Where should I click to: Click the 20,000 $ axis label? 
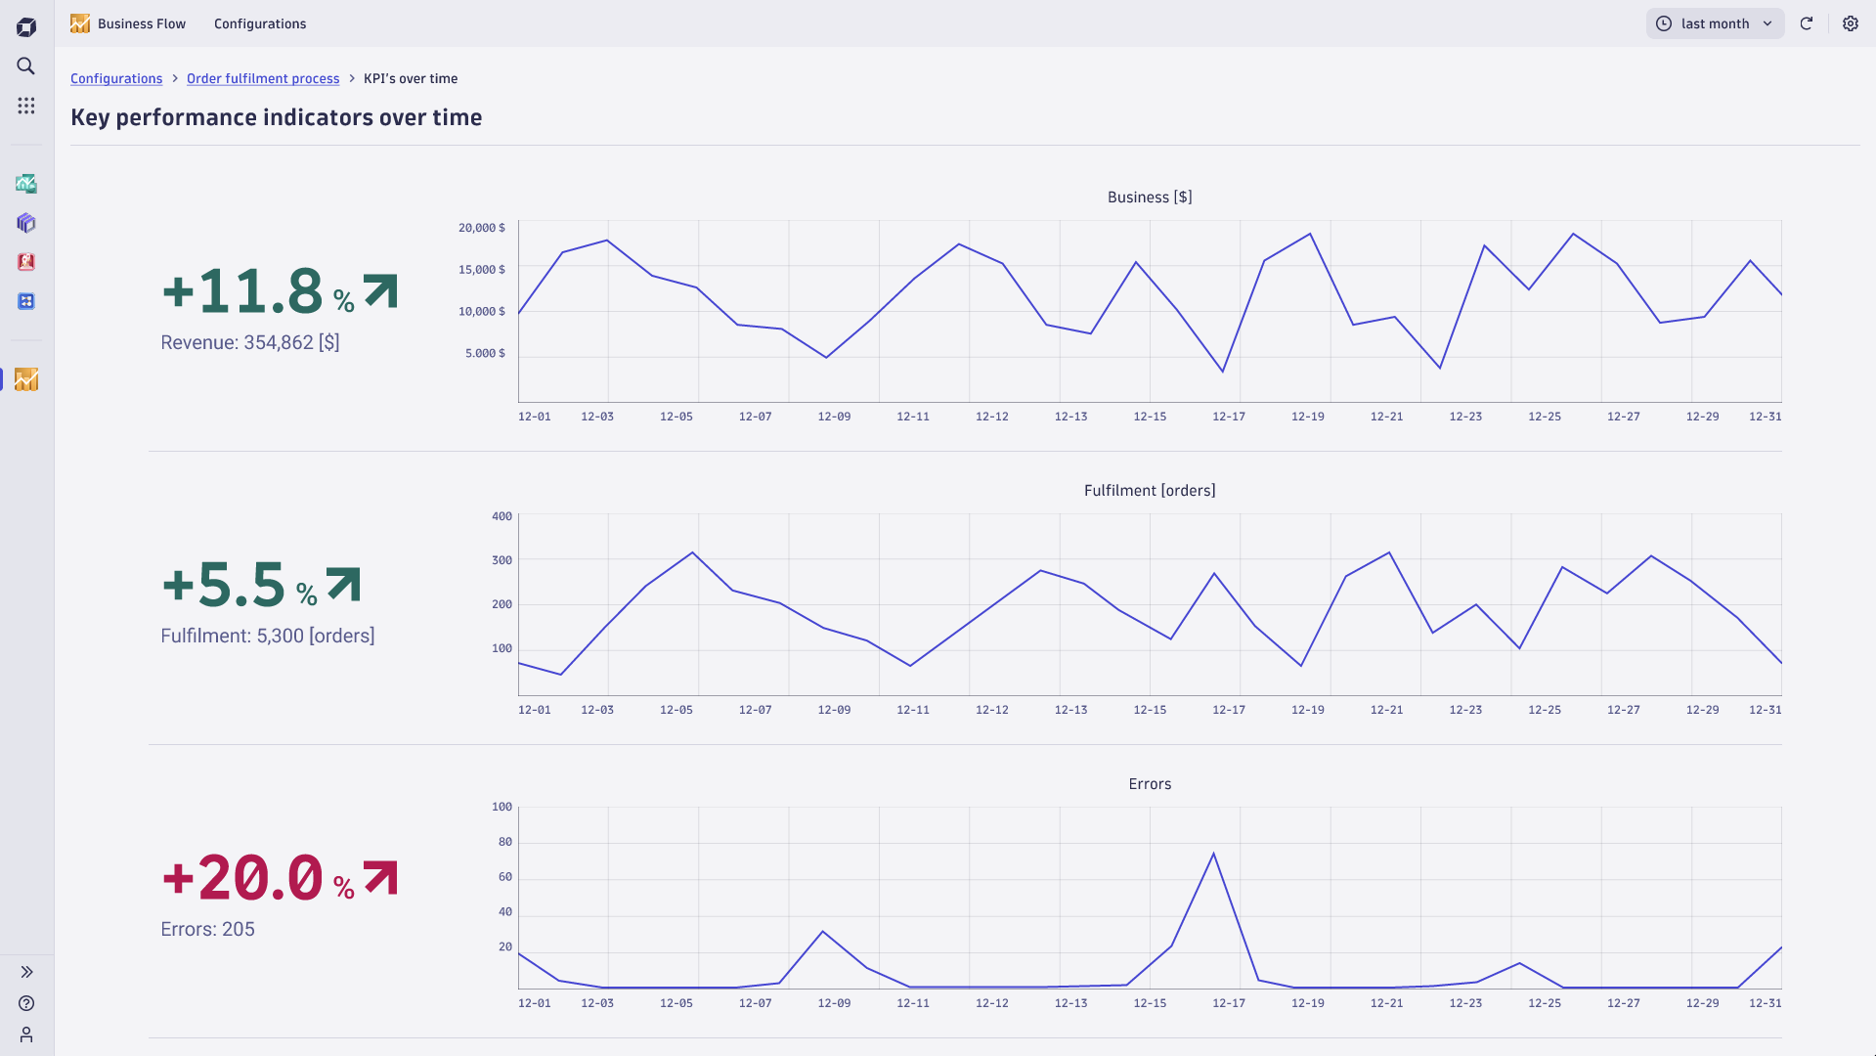(x=482, y=228)
